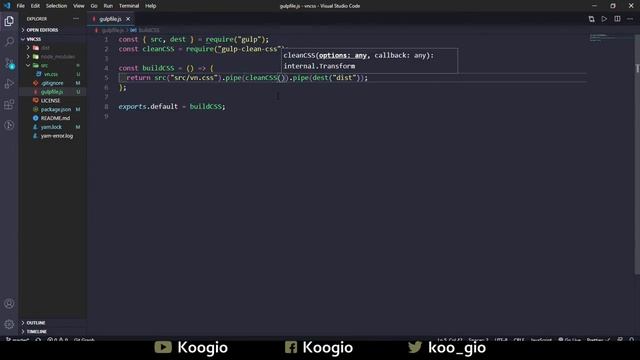The height and width of the screenshot is (360, 640).
Task: Open the View menu
Action: point(79,6)
